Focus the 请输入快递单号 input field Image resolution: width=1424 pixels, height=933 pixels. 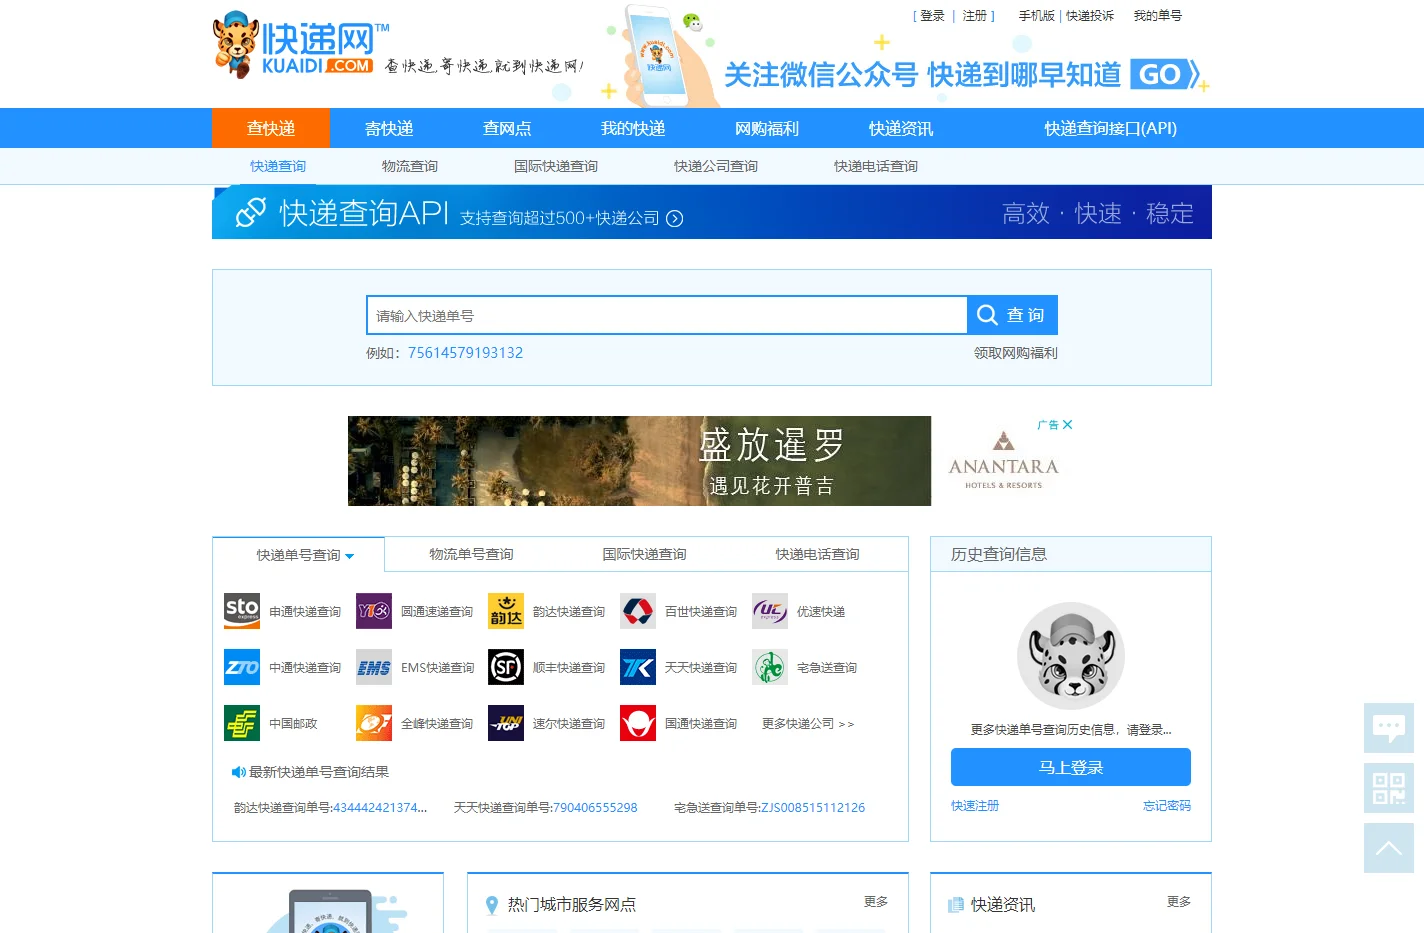click(x=667, y=315)
